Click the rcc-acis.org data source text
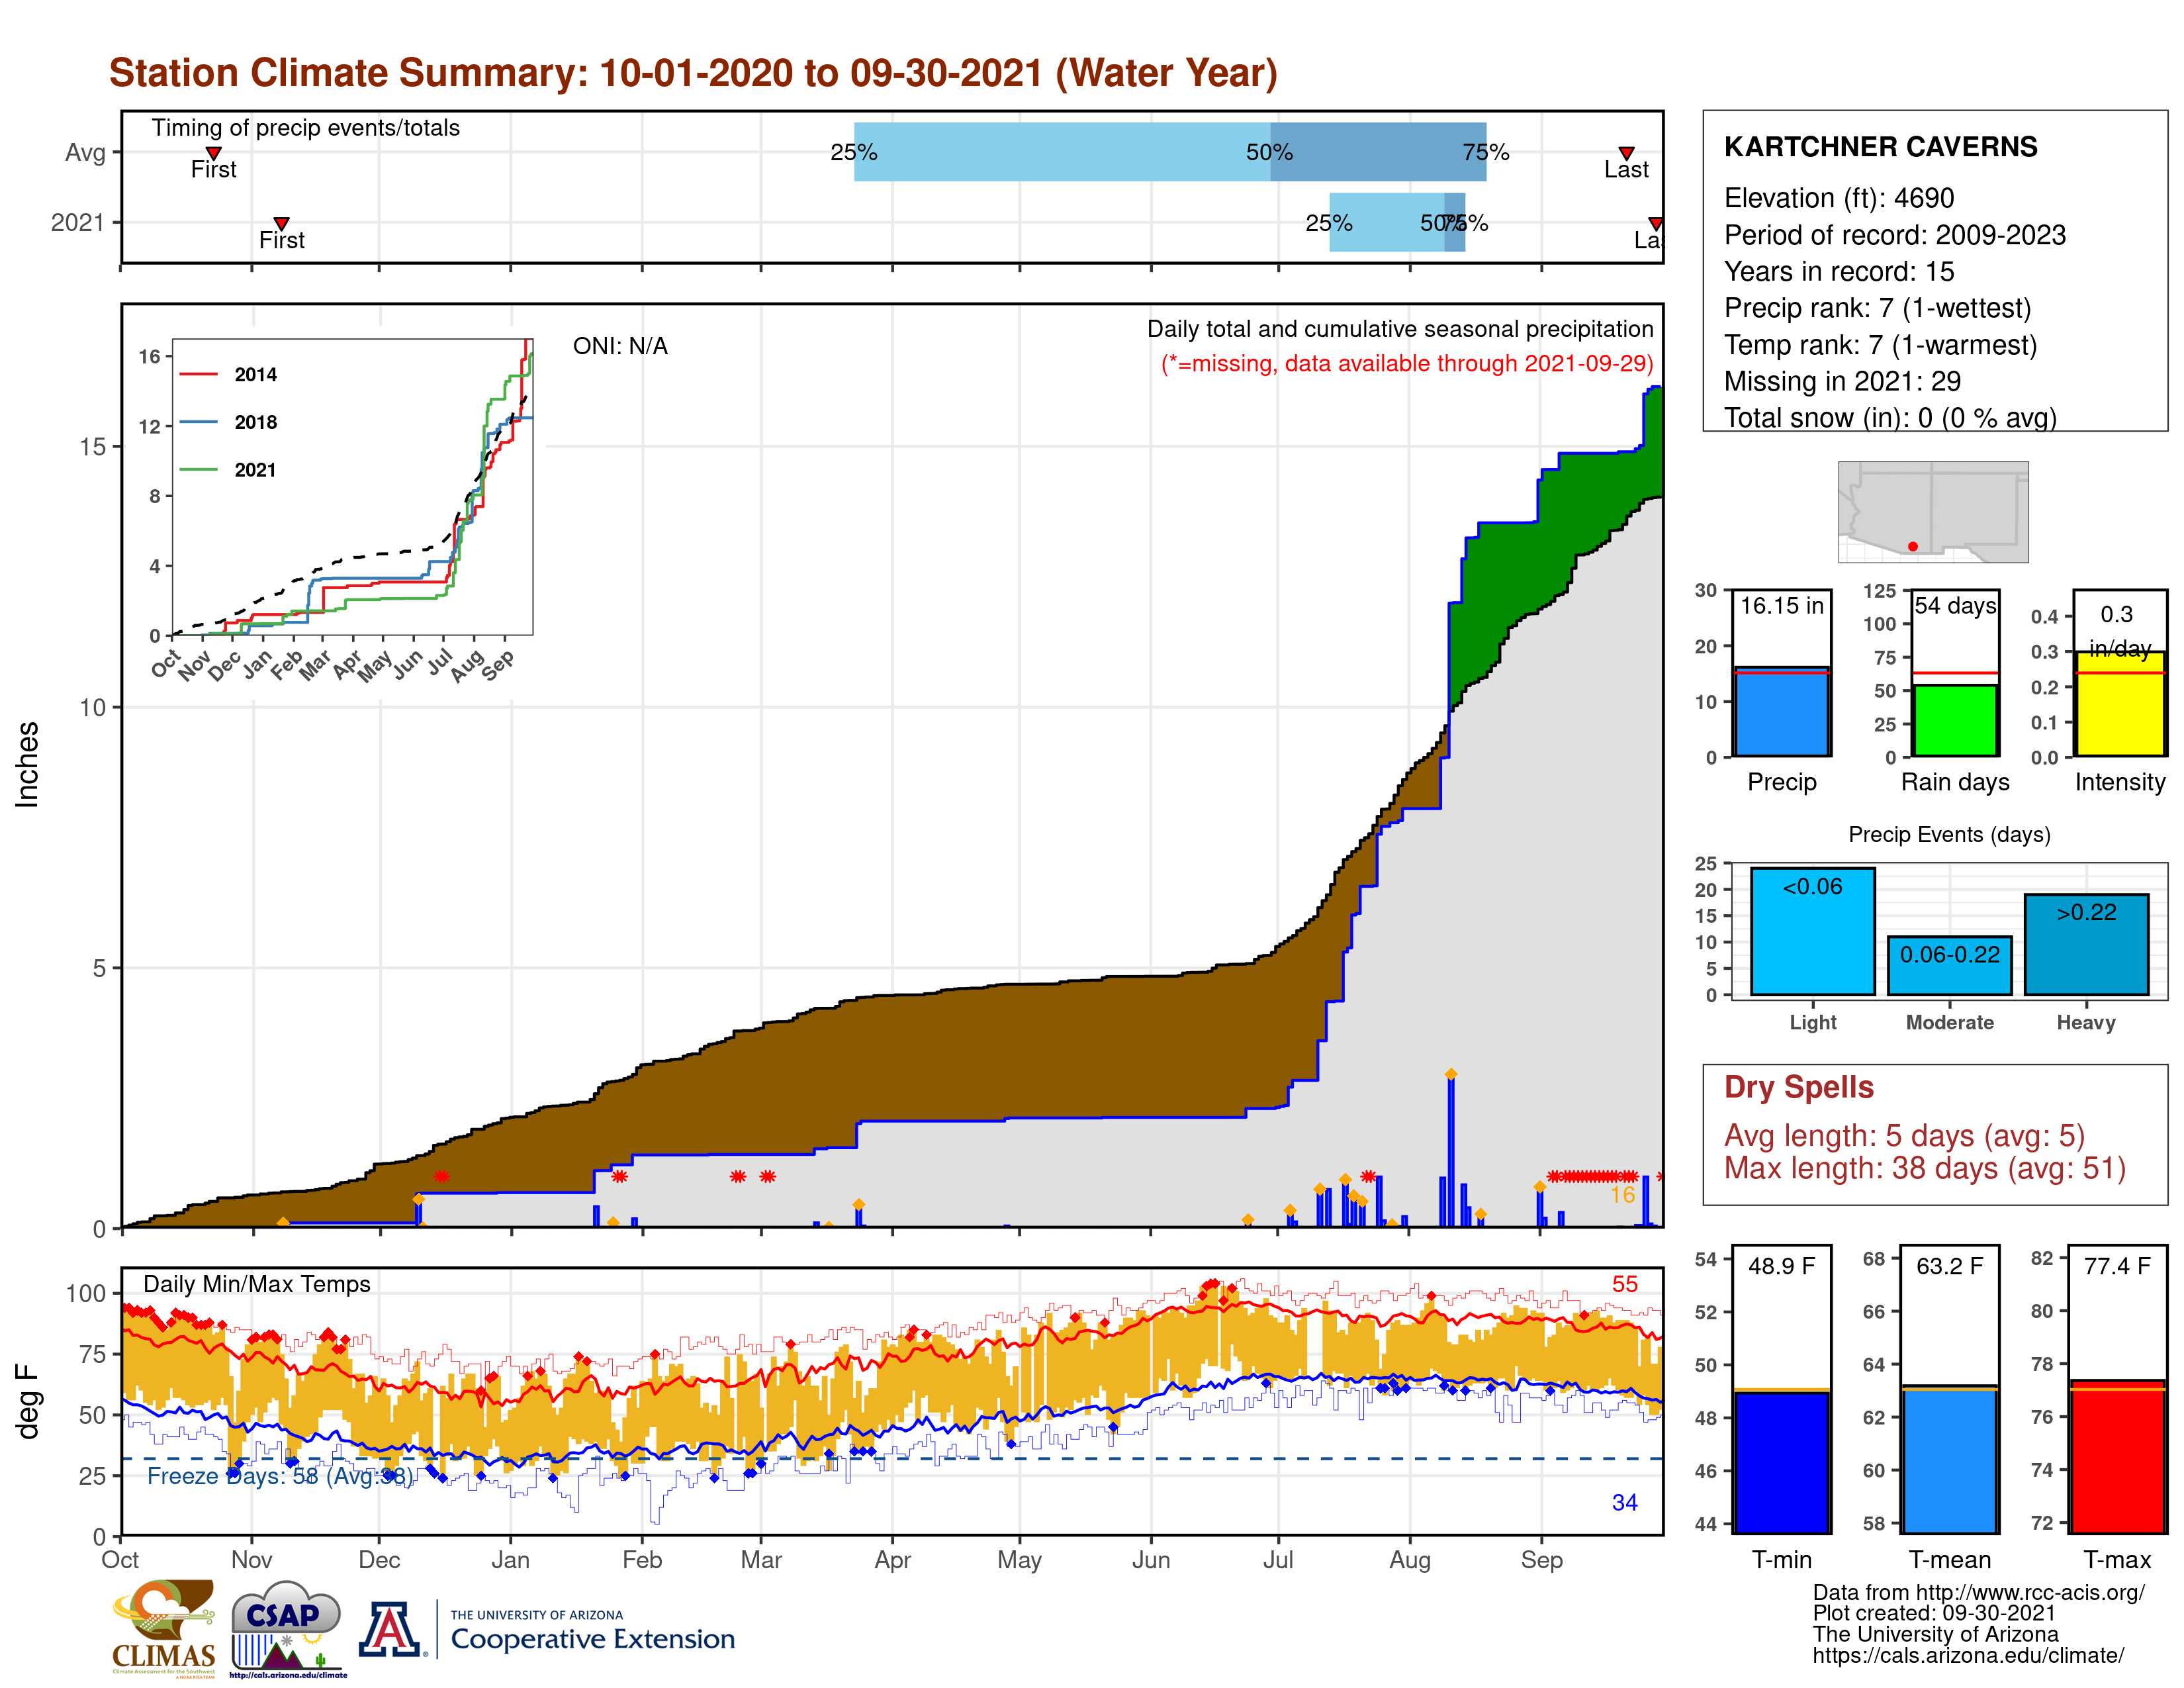 (1978, 1593)
